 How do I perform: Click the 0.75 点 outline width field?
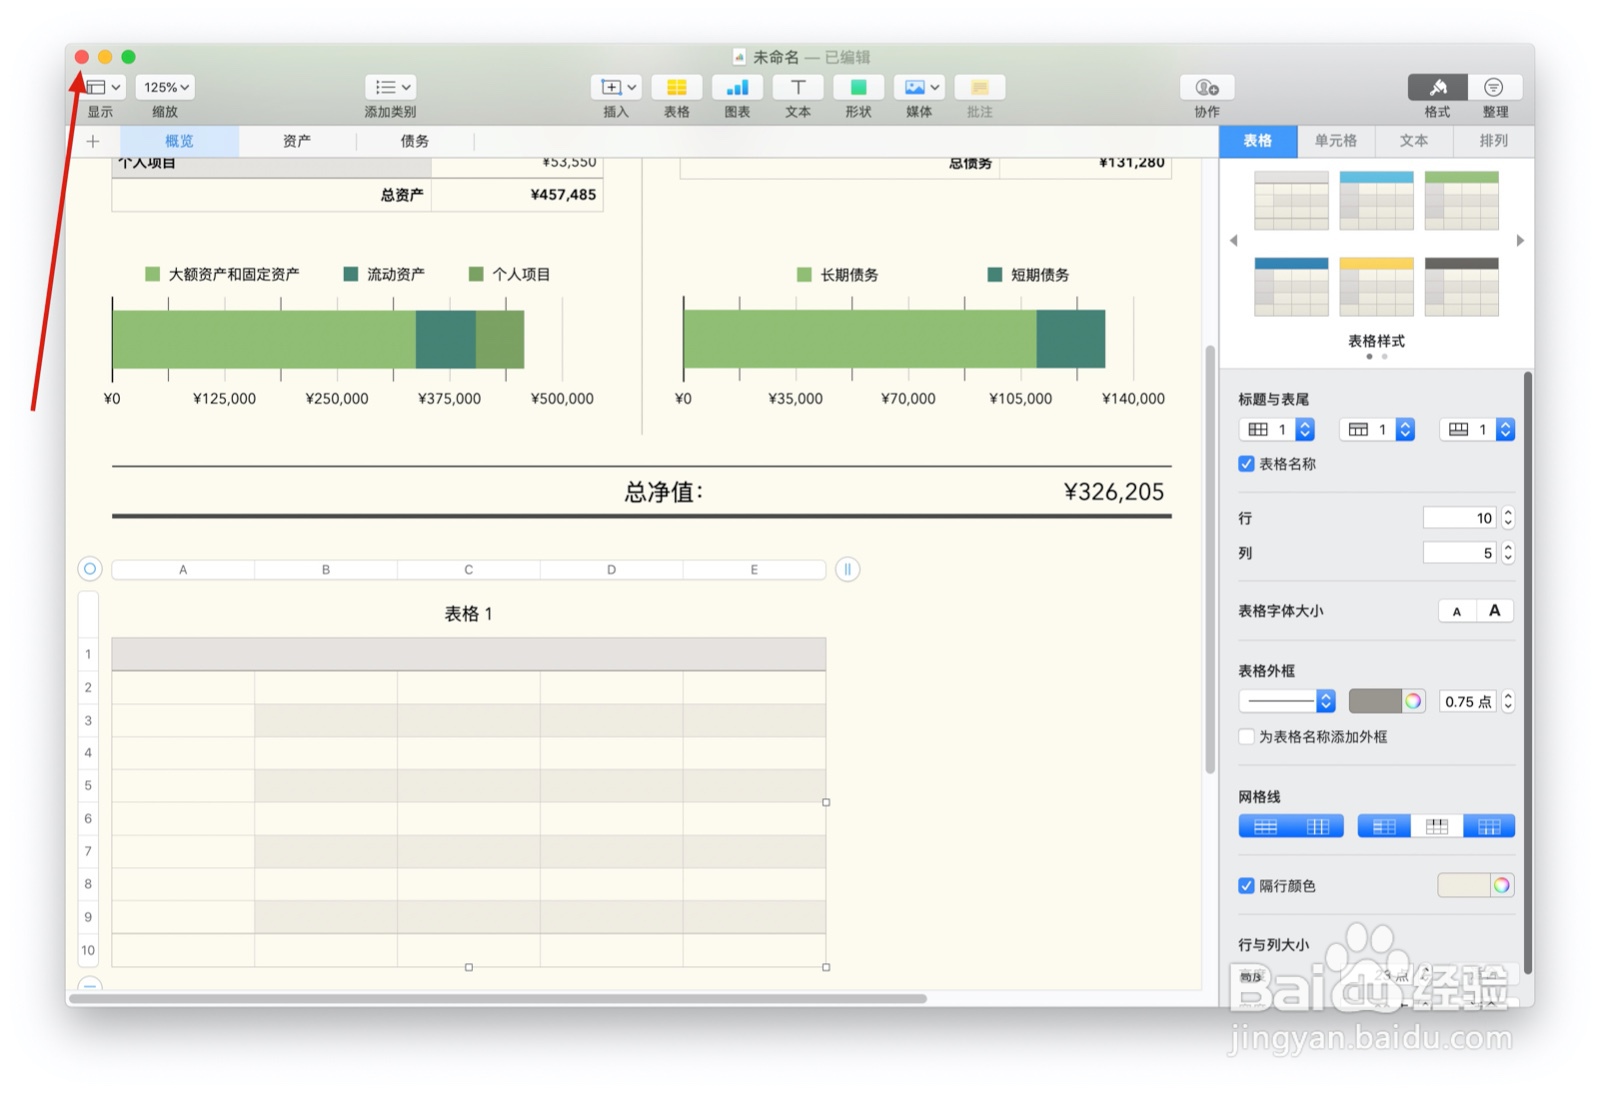[1468, 701]
